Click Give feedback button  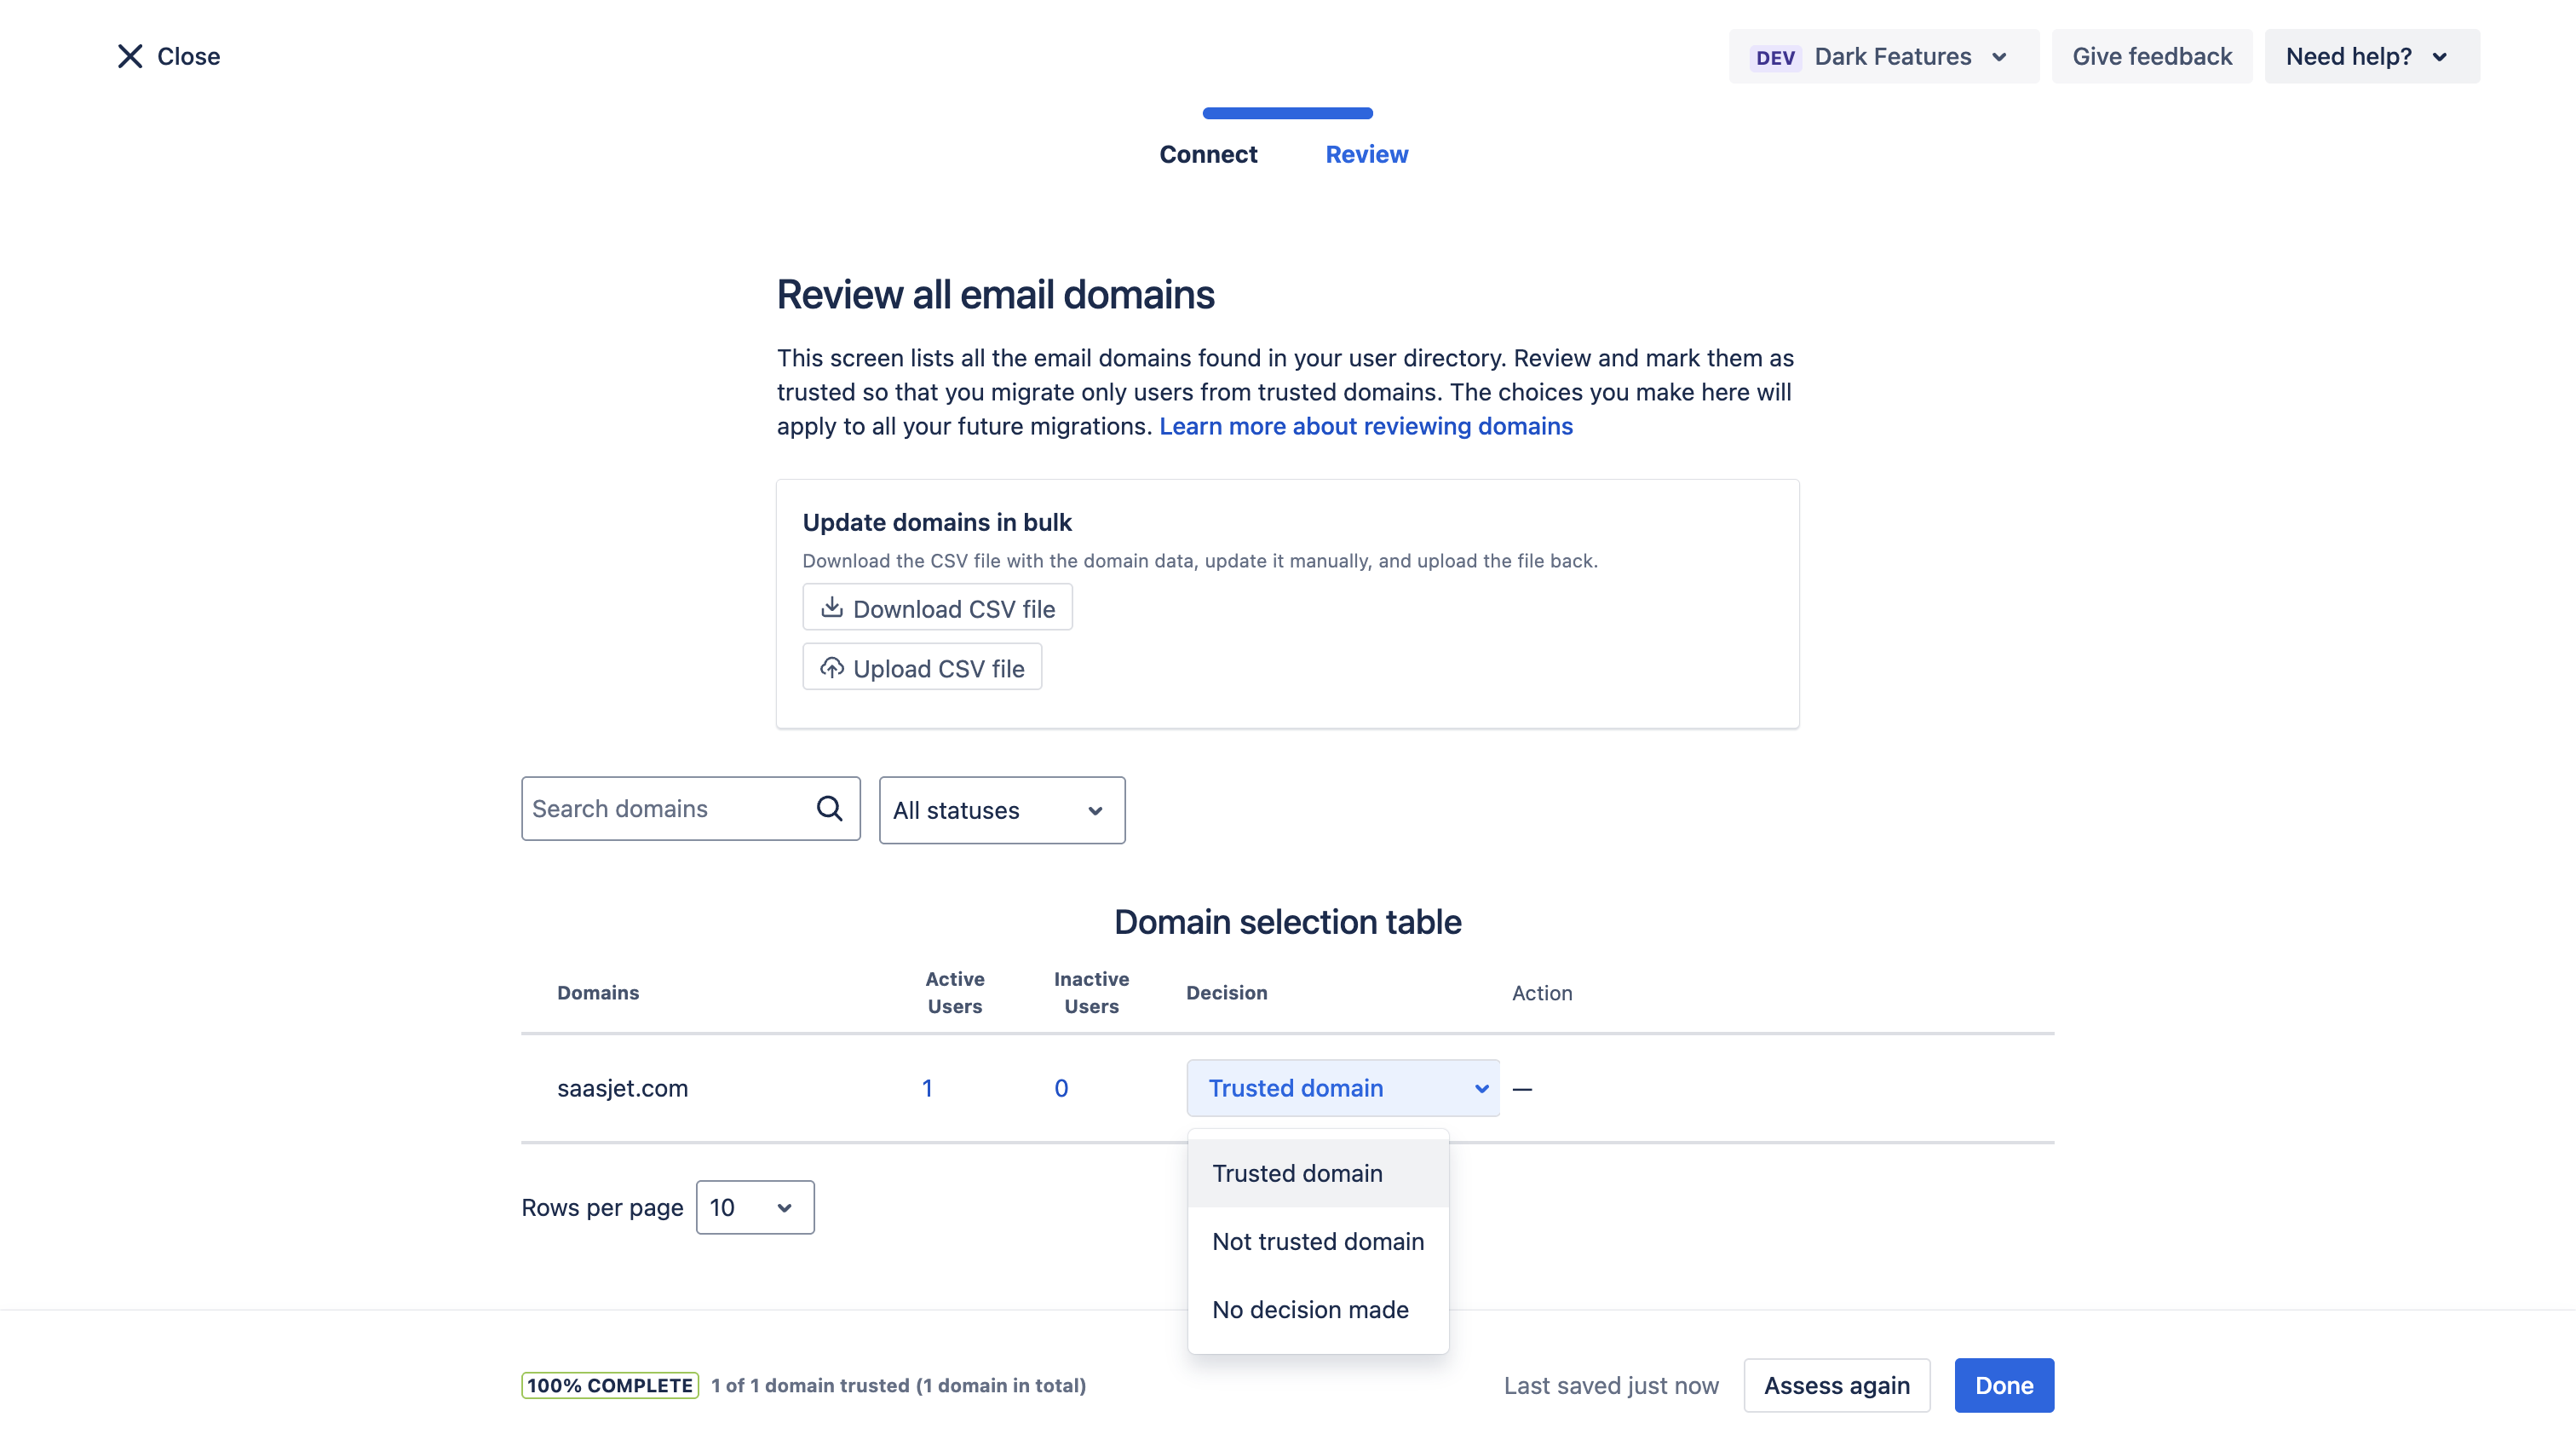(x=2151, y=57)
